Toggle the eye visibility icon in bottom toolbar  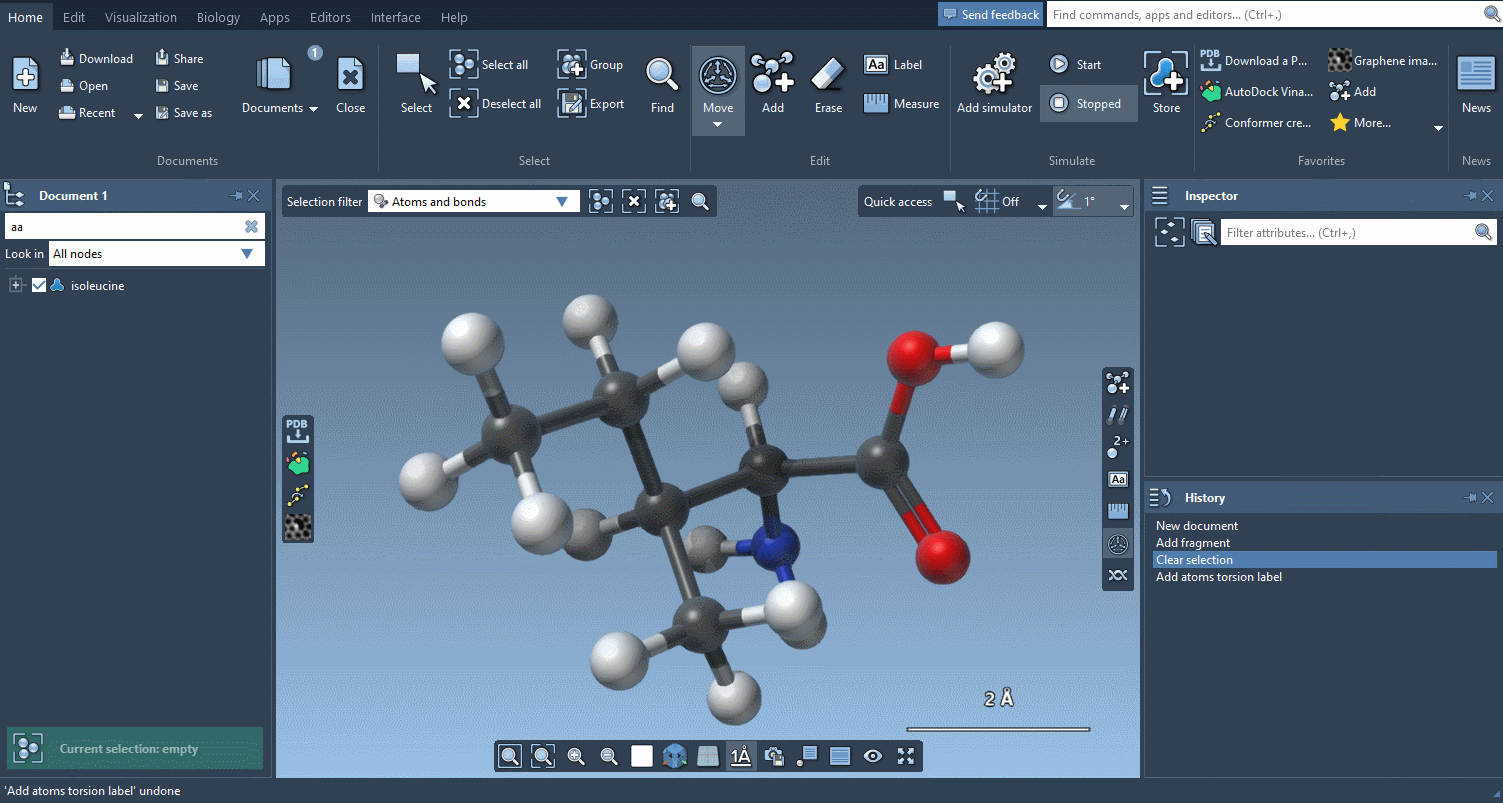[873, 756]
